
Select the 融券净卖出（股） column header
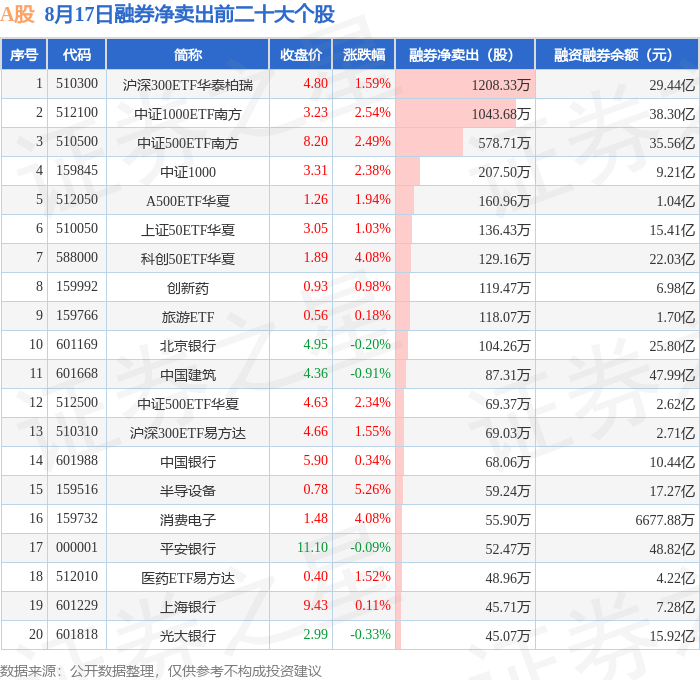tap(465, 54)
